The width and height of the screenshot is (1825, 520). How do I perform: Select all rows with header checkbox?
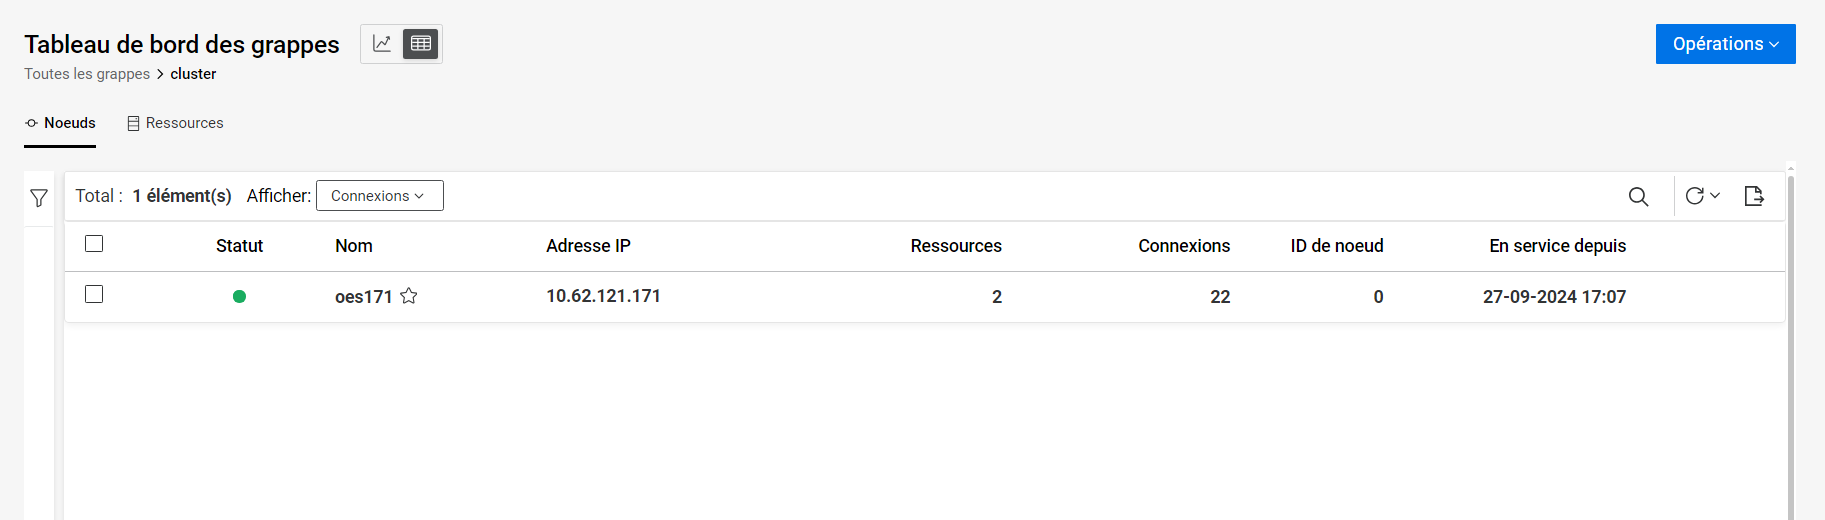click(94, 244)
